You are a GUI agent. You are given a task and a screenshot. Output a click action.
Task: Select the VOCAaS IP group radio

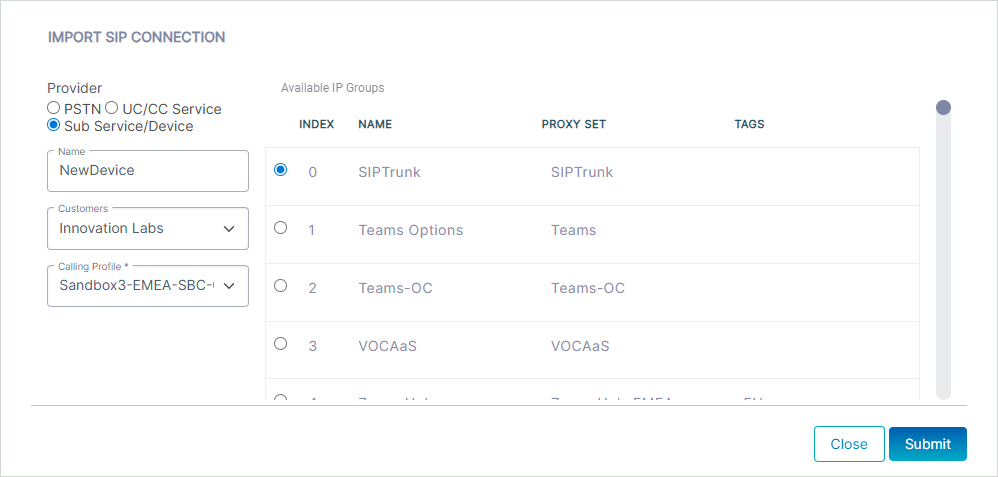coord(280,343)
